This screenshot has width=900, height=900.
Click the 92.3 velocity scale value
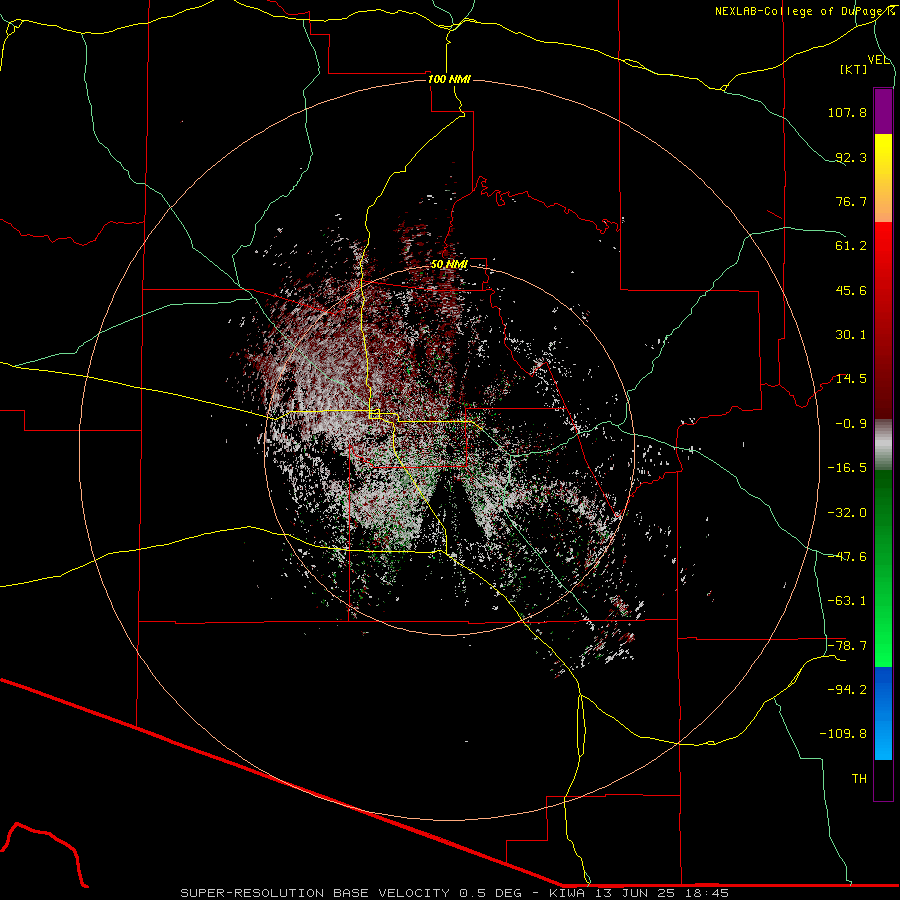851,157
